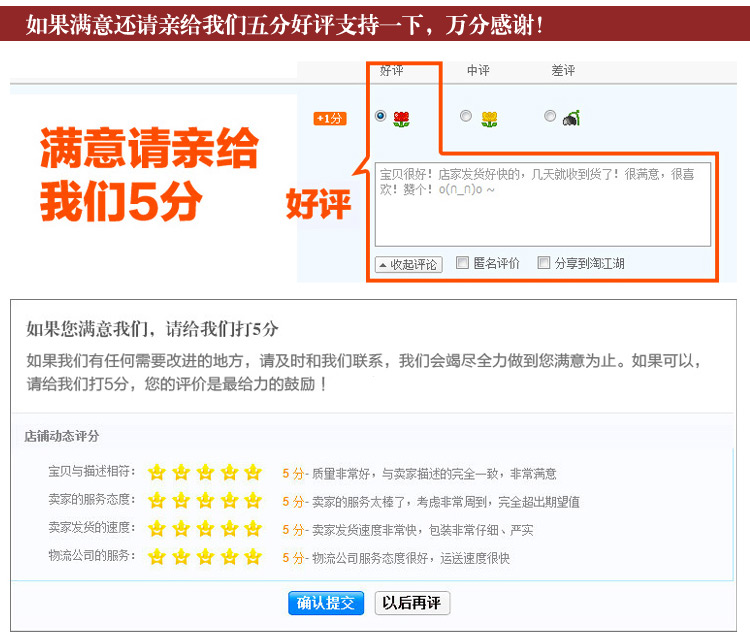Screen dimensions: 750x642
Task: Postpone rating with 以后再评 button
Action: tap(412, 603)
